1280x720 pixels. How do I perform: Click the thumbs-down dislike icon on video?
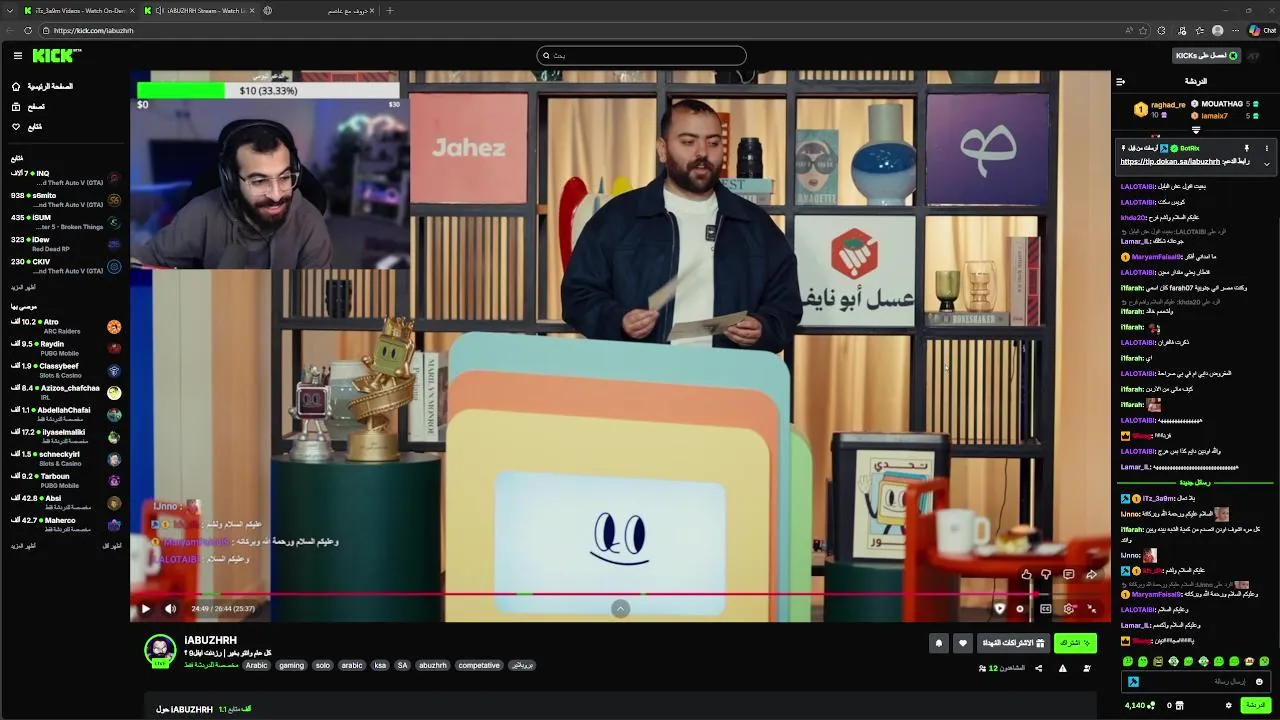tap(1046, 574)
